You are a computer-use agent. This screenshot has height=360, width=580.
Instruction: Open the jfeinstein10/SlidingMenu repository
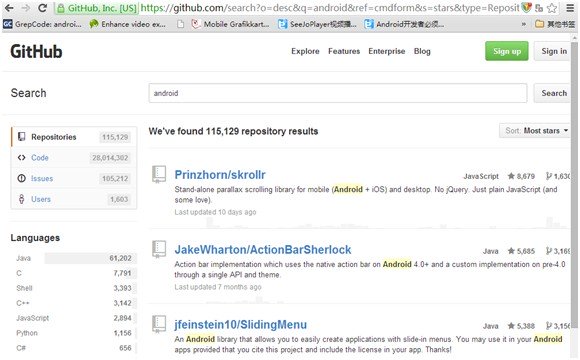(x=241, y=324)
